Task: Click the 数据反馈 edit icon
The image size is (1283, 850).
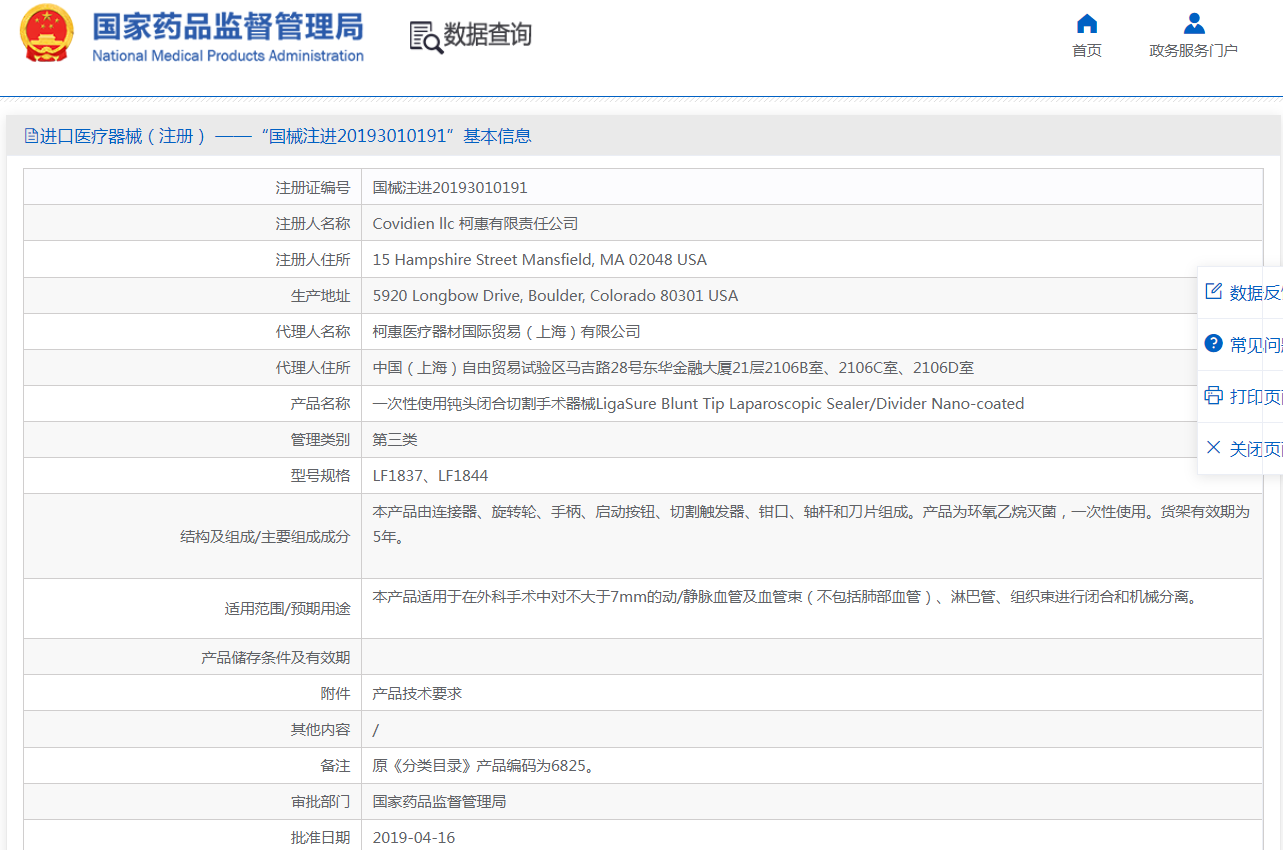Action: (x=1214, y=291)
